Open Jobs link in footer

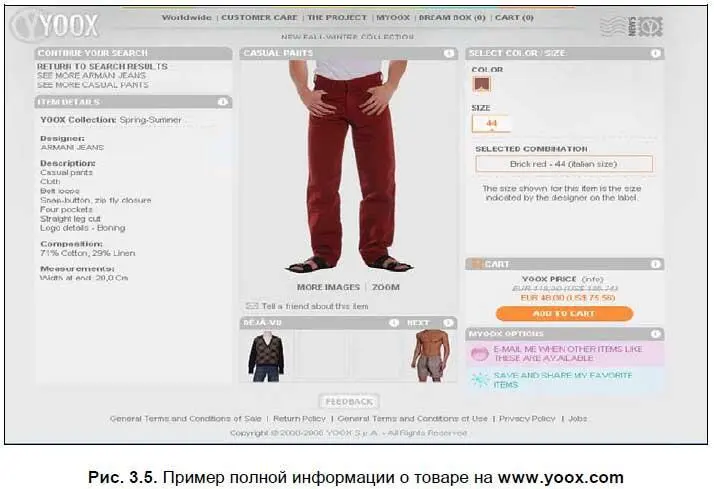click(x=578, y=418)
